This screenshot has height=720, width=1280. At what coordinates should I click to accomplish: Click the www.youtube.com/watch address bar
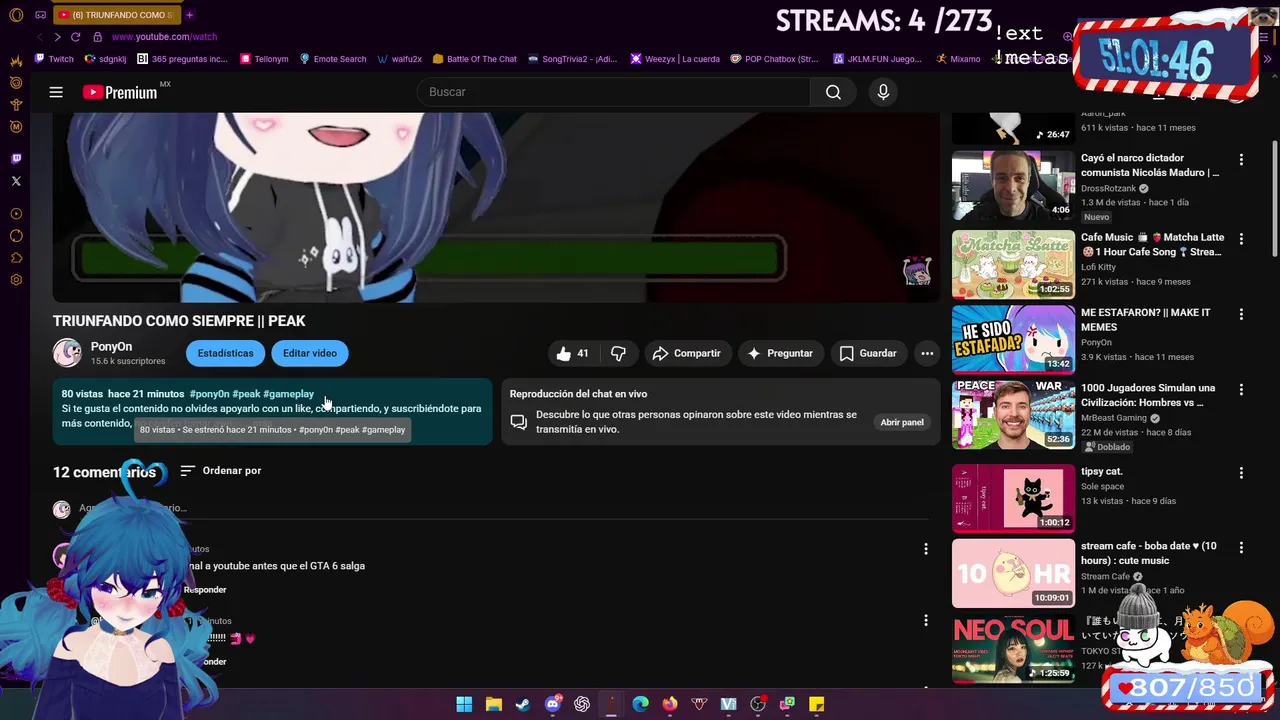[164, 37]
